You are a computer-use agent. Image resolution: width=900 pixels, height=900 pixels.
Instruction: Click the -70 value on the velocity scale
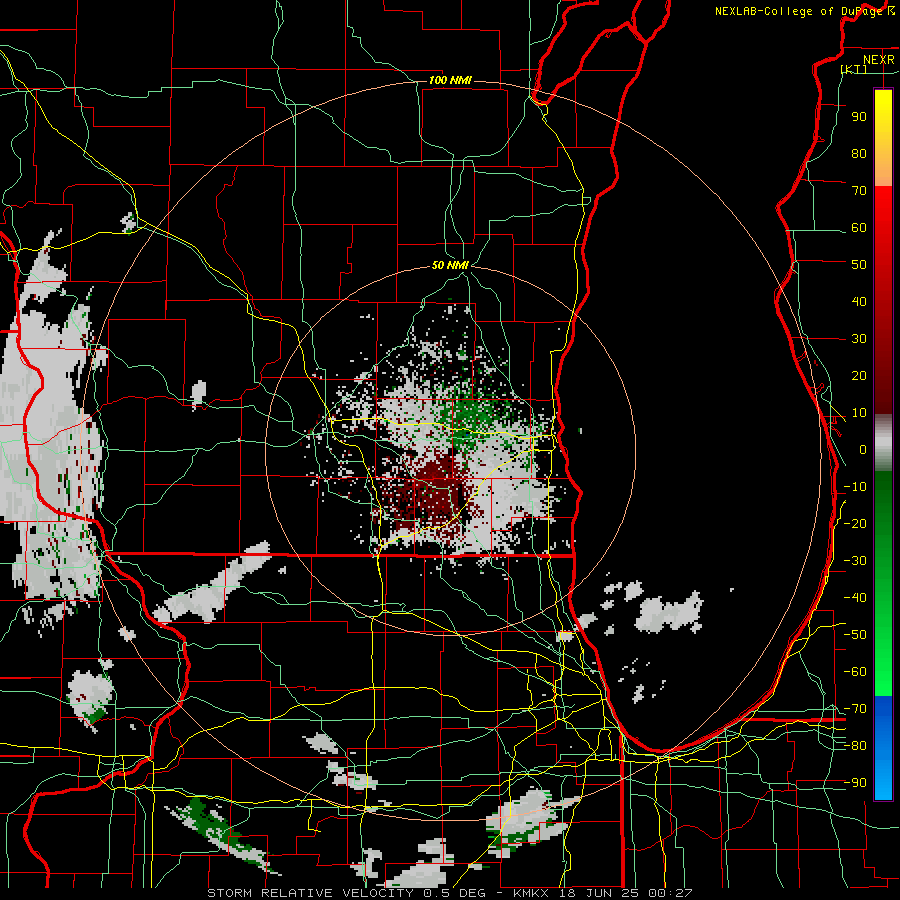[855, 709]
